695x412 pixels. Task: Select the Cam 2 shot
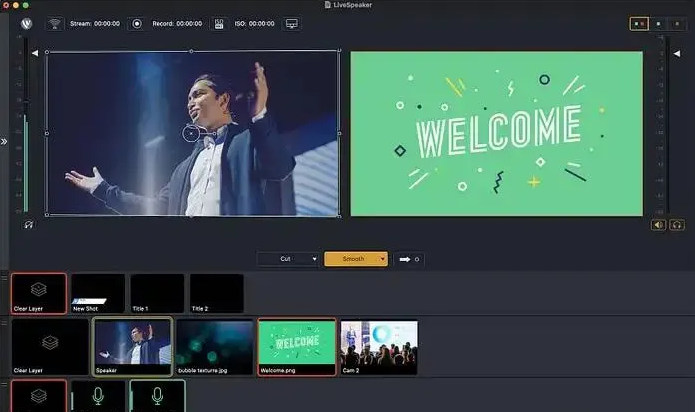coord(379,347)
